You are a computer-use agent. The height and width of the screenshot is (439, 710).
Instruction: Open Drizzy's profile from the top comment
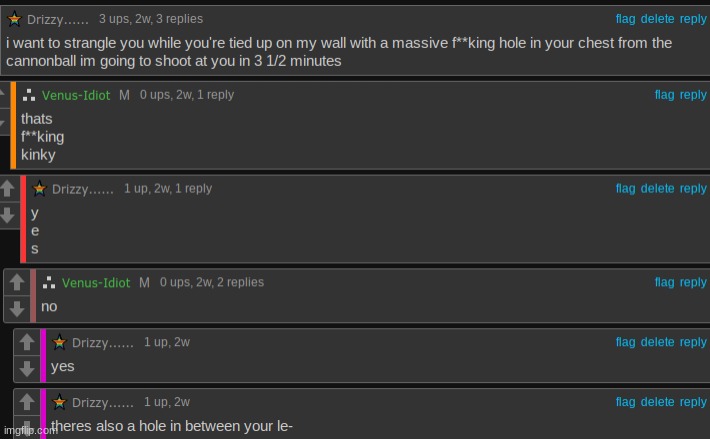(x=58, y=19)
